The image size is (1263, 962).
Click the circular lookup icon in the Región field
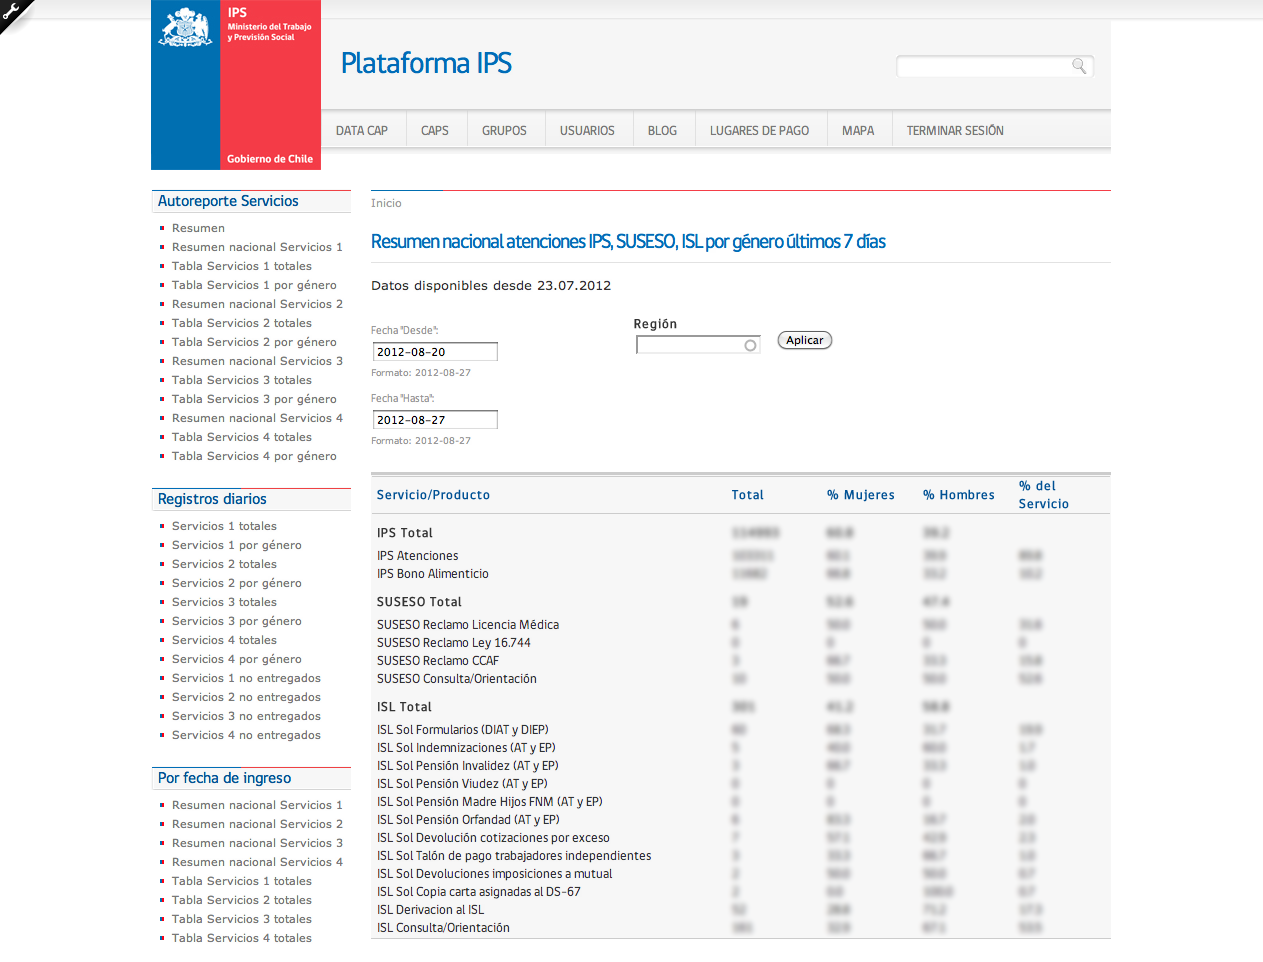tap(750, 344)
